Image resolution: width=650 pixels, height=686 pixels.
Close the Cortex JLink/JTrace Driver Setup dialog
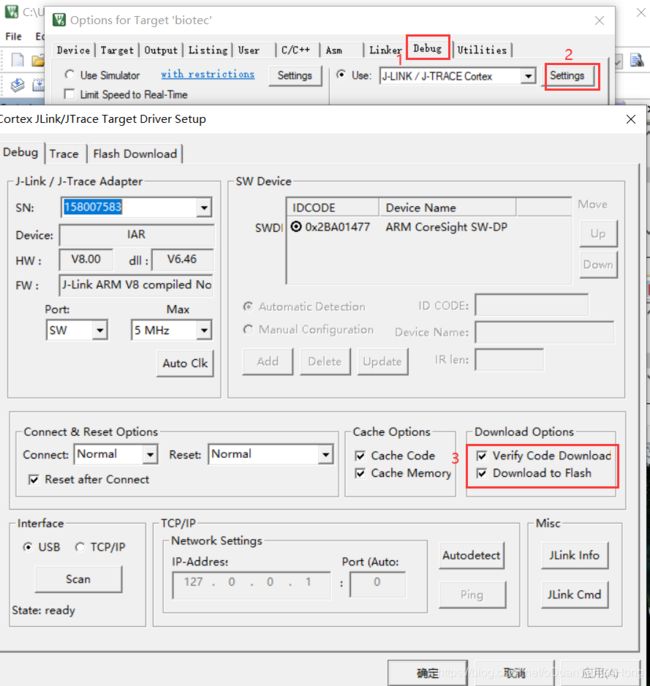click(630, 119)
